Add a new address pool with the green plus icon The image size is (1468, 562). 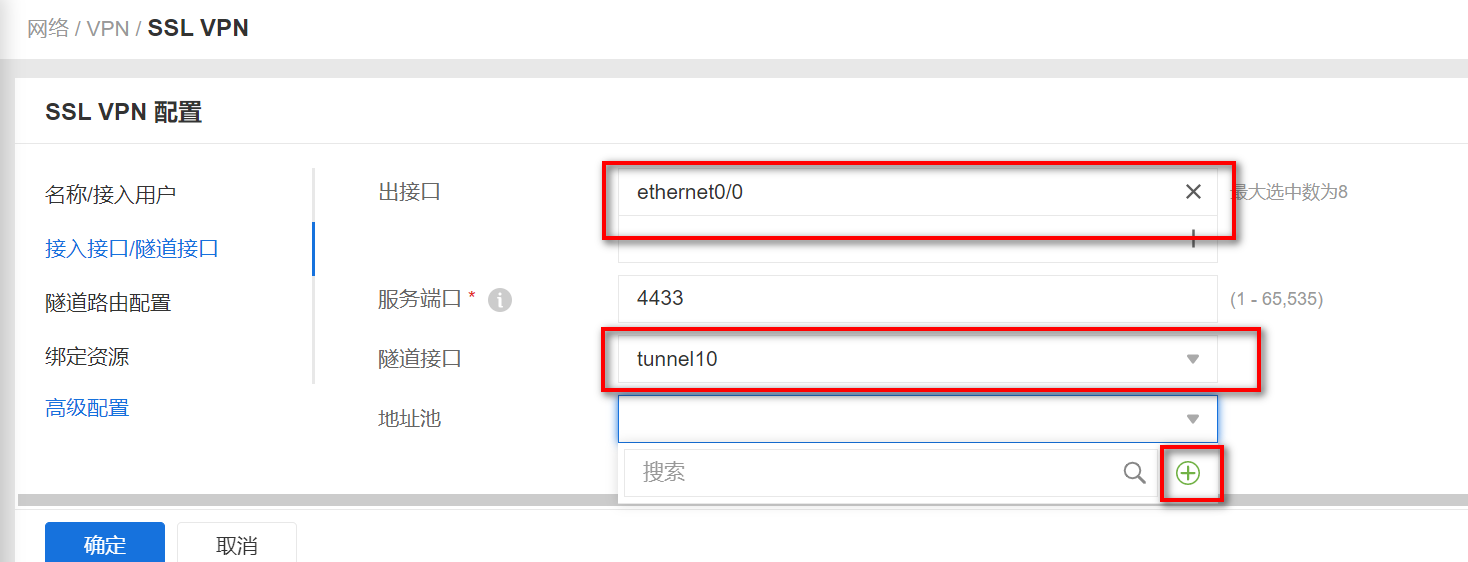[x=1188, y=473]
